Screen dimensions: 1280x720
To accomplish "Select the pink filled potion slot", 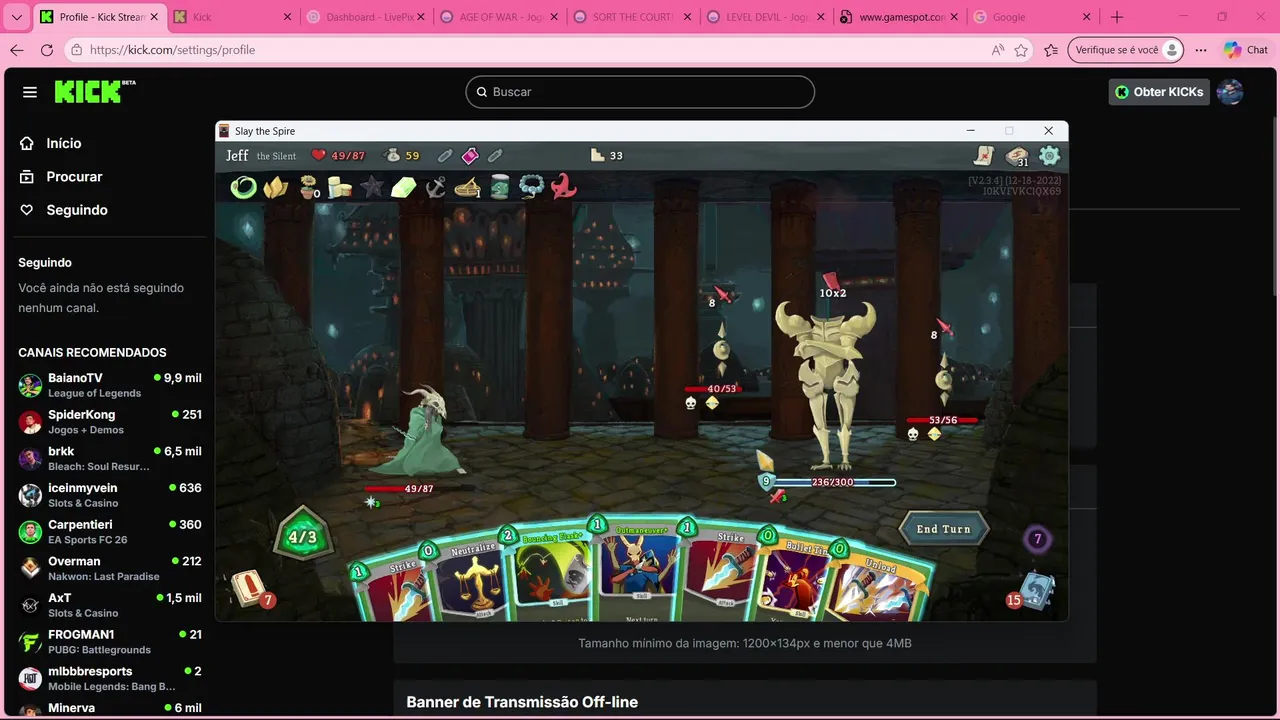I will click(x=470, y=155).
